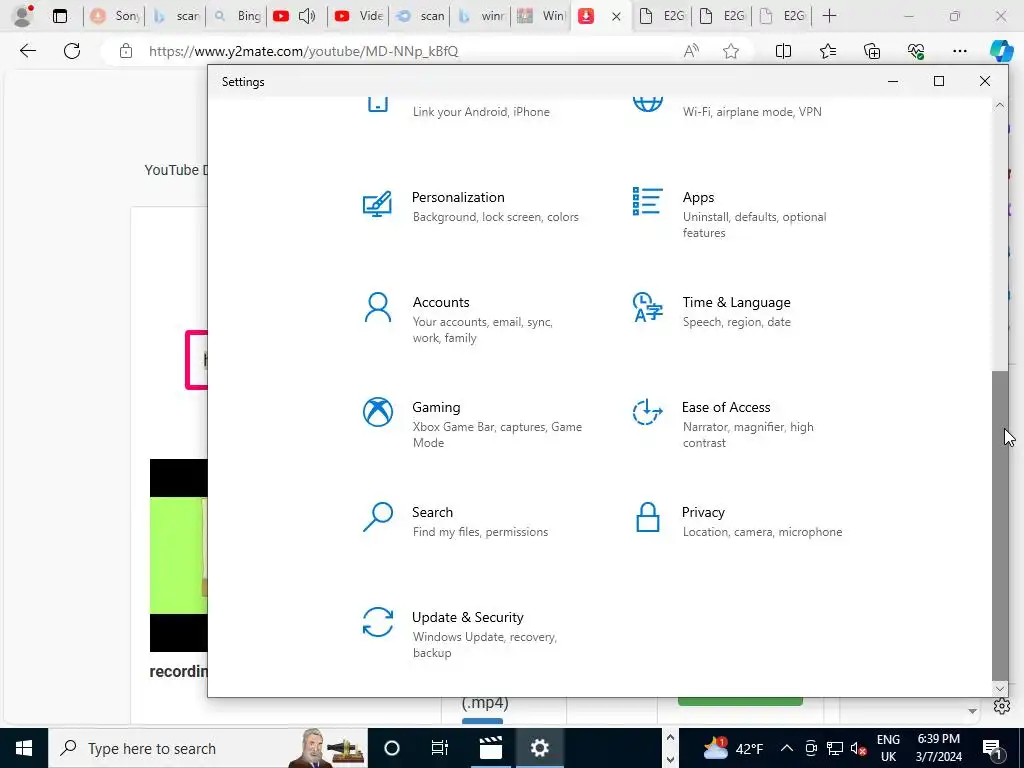Viewport: 1024px width, 768px height.
Task: View site information lock icon
Action: tap(126, 51)
